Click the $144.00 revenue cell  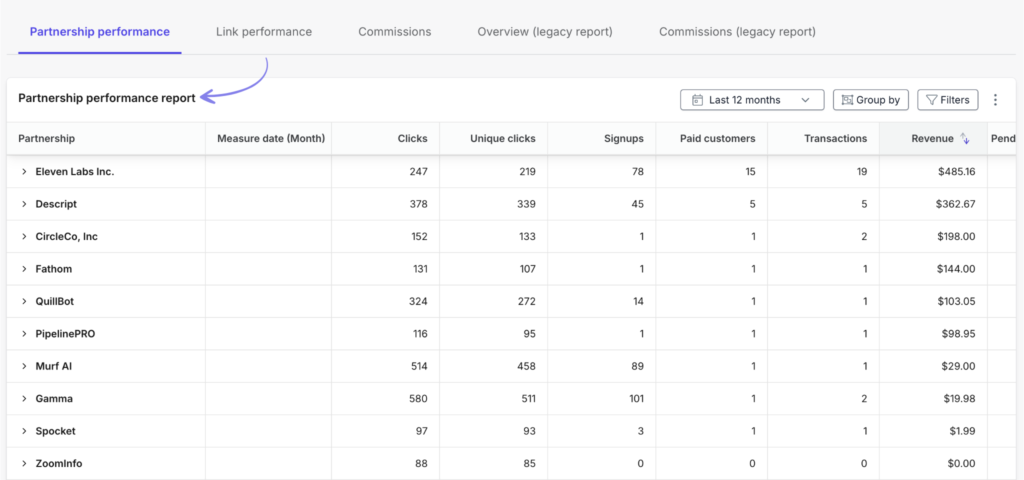[933, 269]
